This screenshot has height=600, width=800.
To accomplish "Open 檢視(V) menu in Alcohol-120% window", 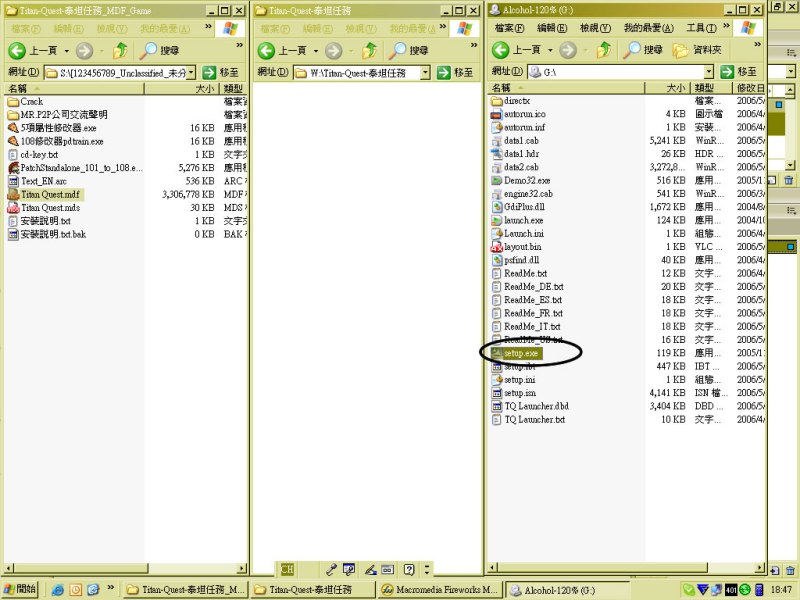I will point(595,28).
